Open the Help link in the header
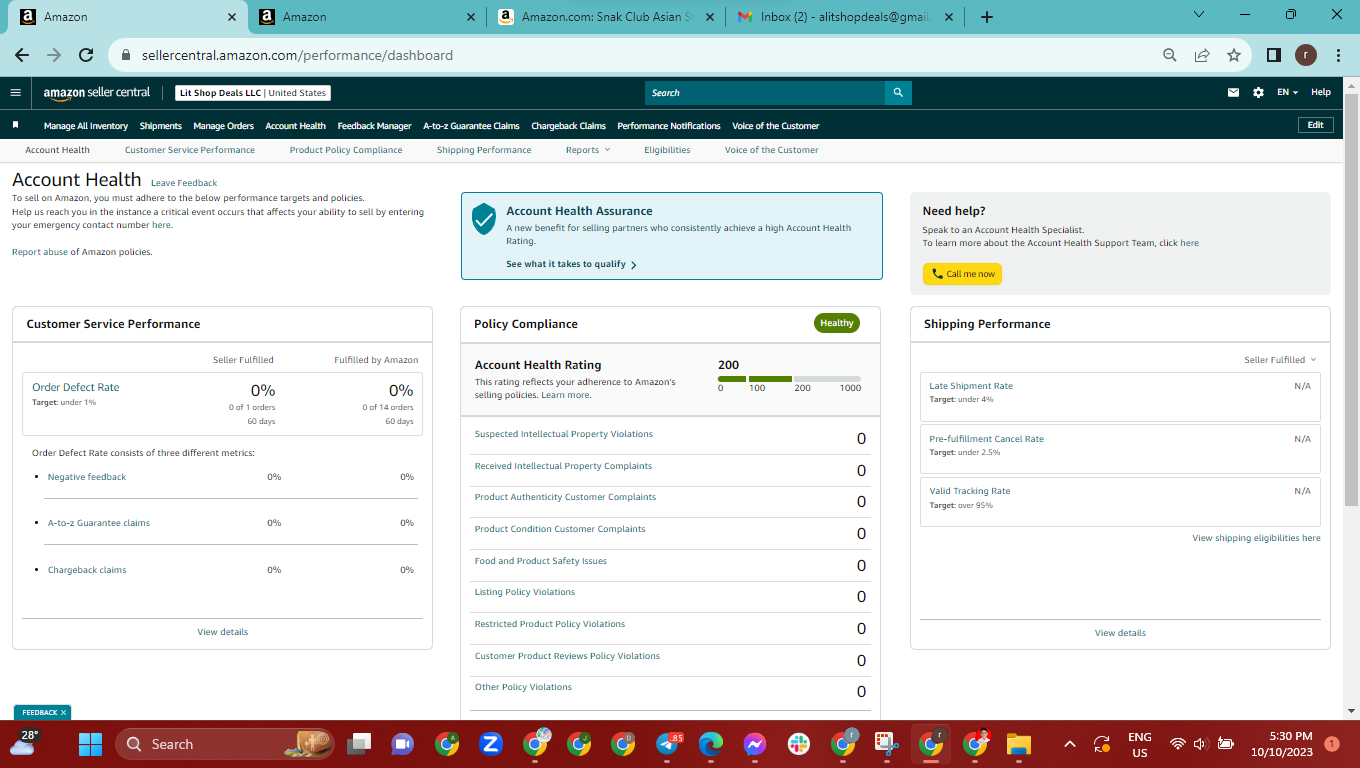The width and height of the screenshot is (1360, 768). 1321,93
